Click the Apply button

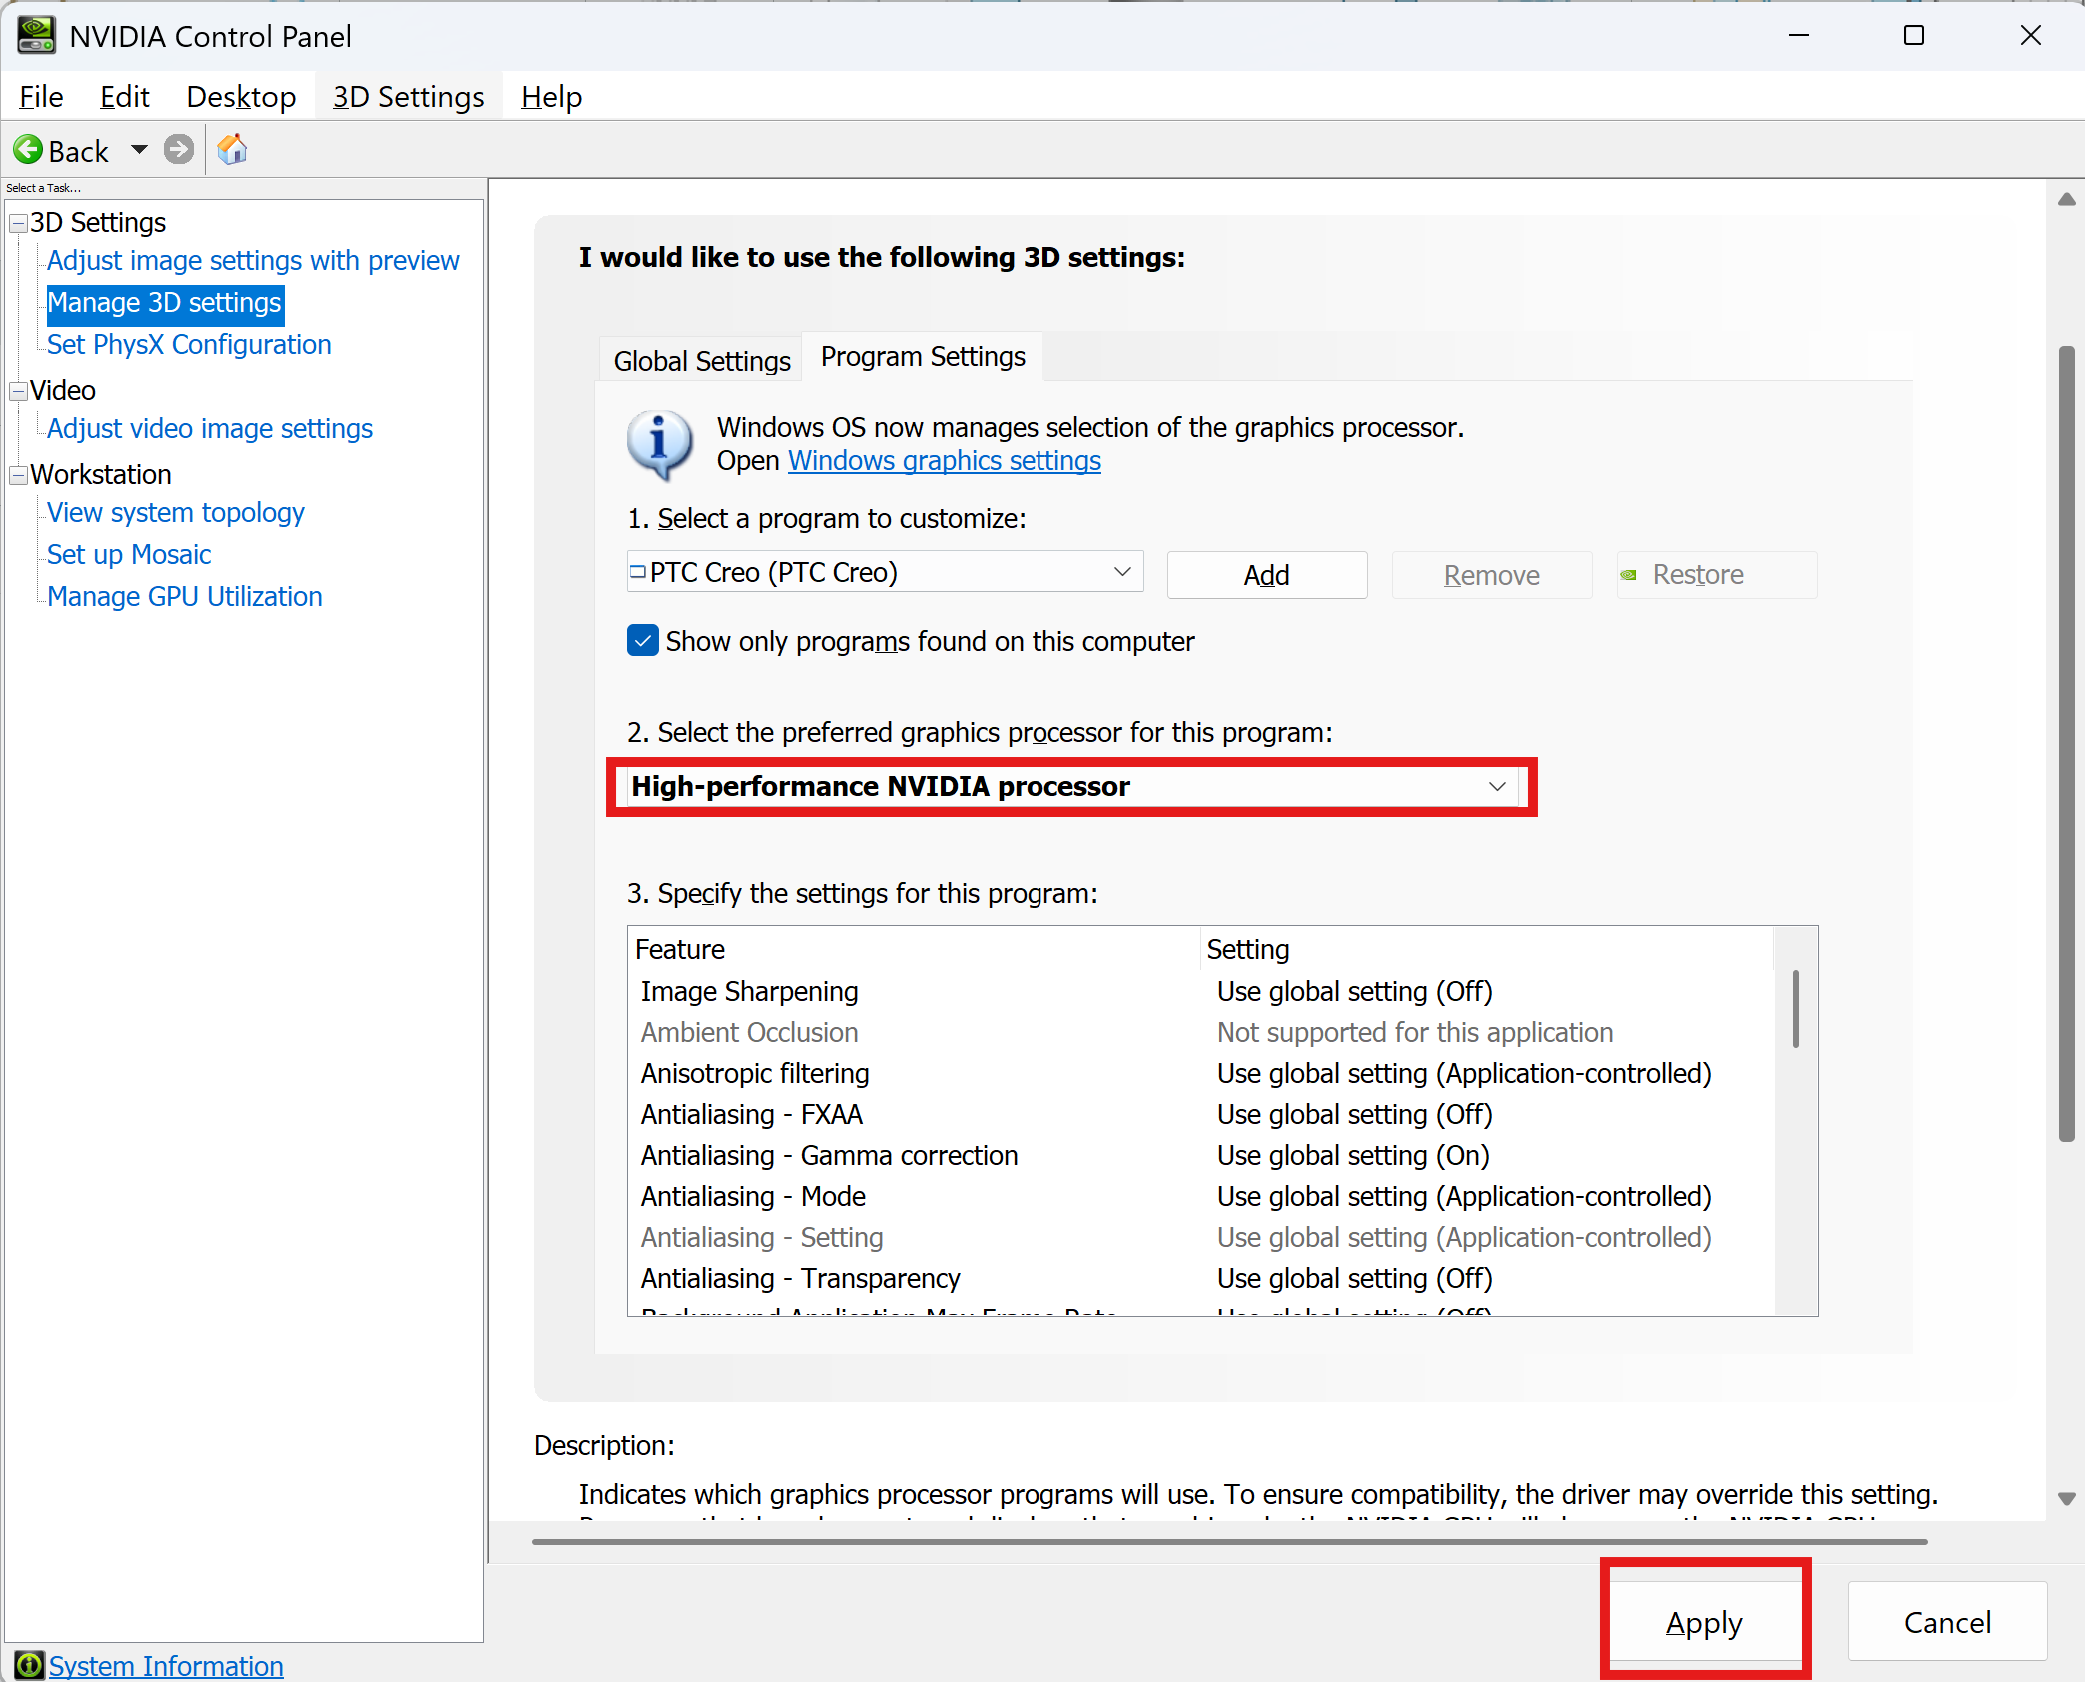pos(1705,1621)
